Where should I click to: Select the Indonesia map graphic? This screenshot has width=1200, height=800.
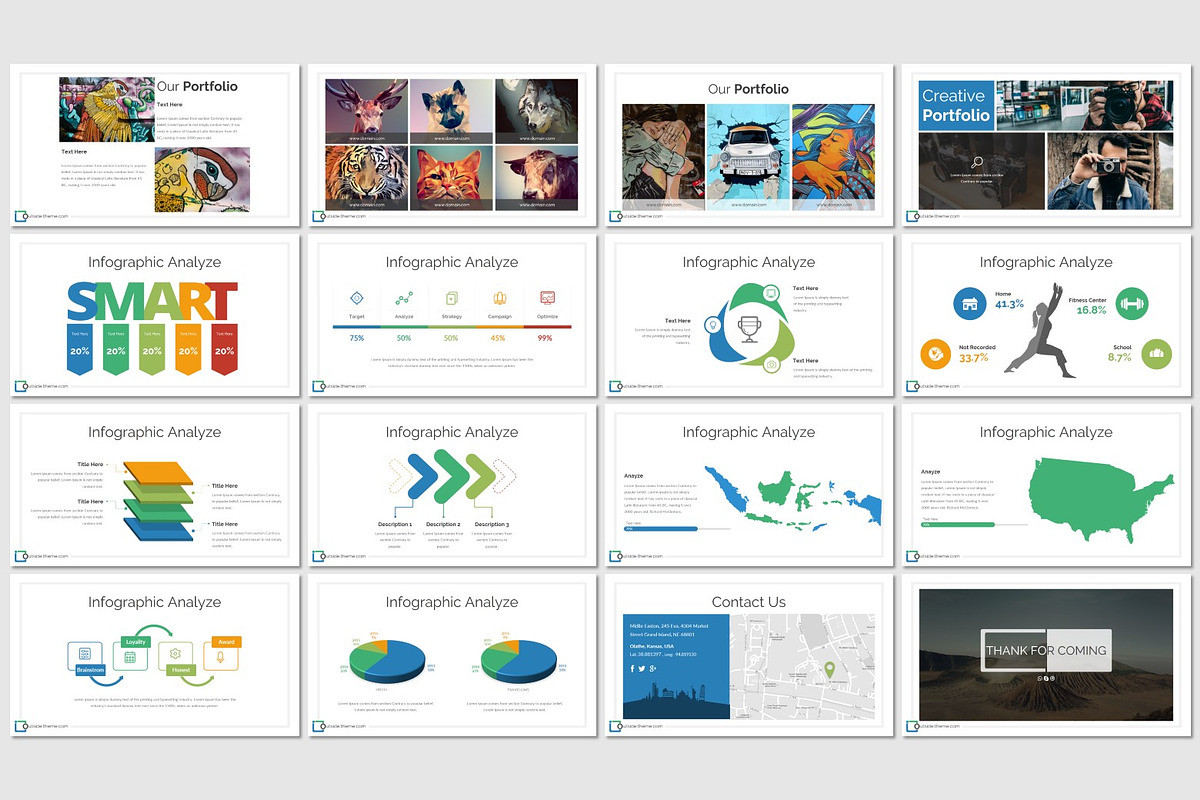click(x=792, y=497)
